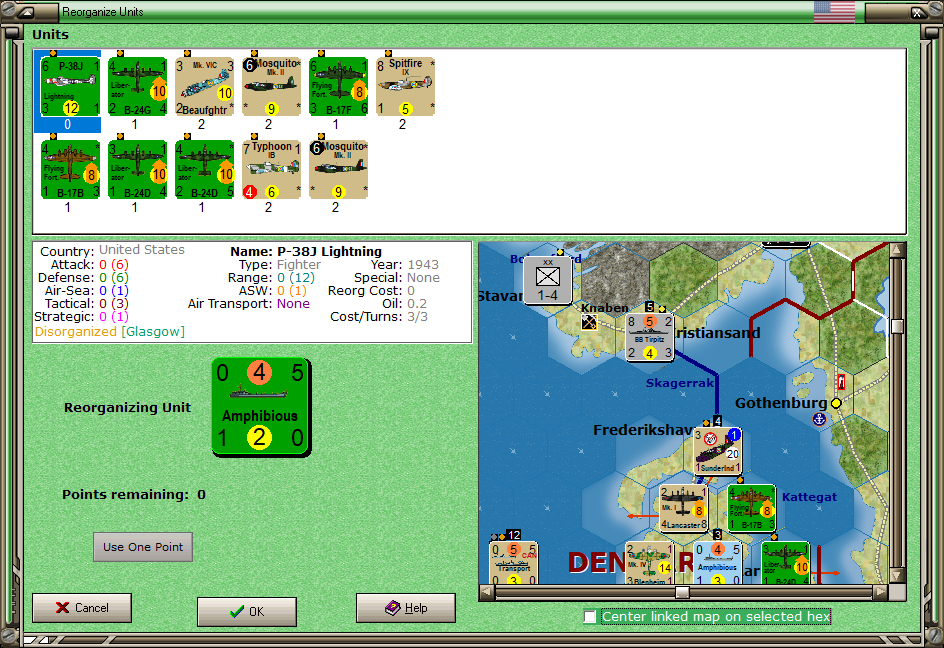Click the Cost/Turns 3/3 value
This screenshot has height=648, width=944.
(x=417, y=317)
